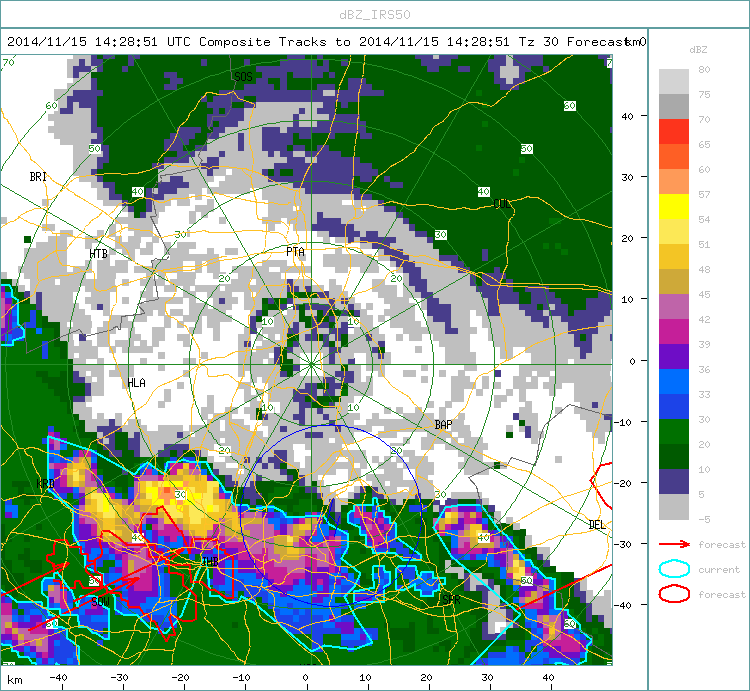Screen dimensions: 750x691
Task: Click the -10 tick on the bottom axis
Action: pyautogui.click(x=242, y=678)
